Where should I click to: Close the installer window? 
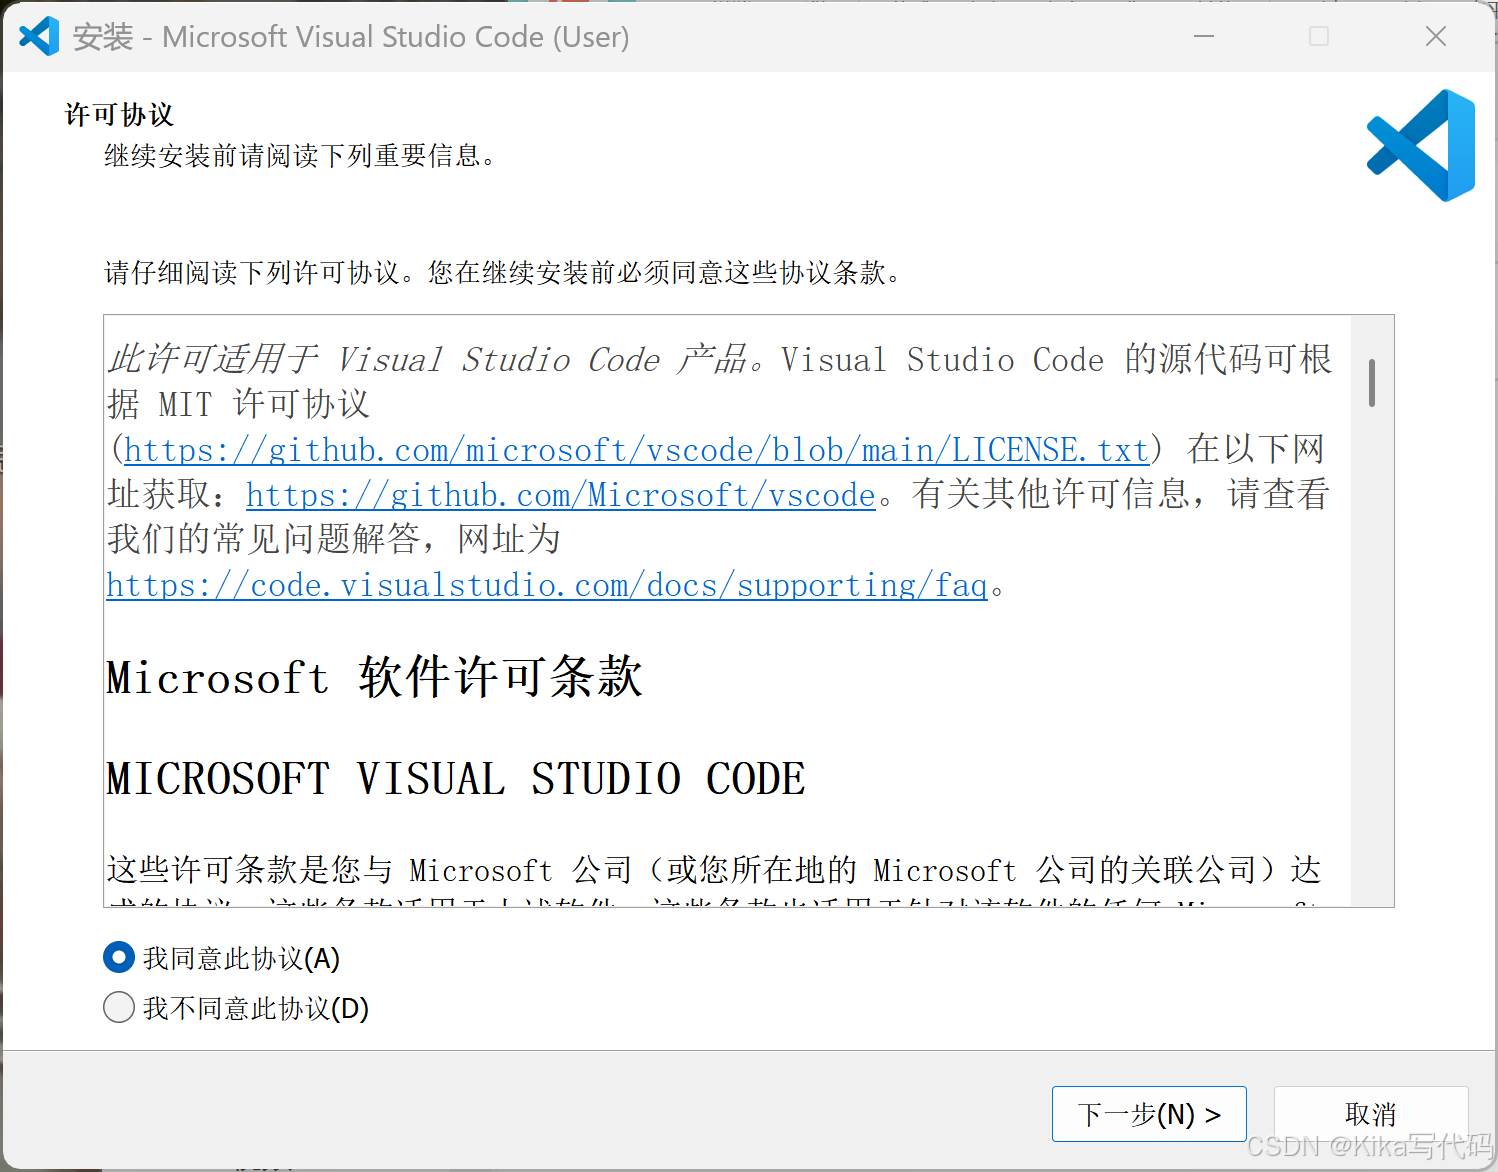click(x=1436, y=36)
